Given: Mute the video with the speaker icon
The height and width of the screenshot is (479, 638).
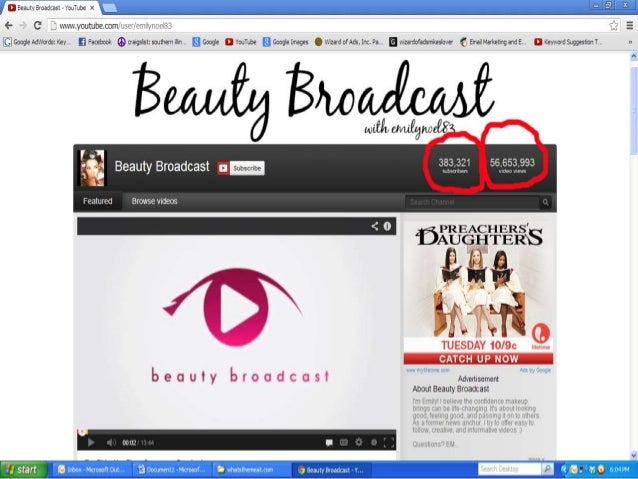Looking at the screenshot, I should tap(111, 443).
